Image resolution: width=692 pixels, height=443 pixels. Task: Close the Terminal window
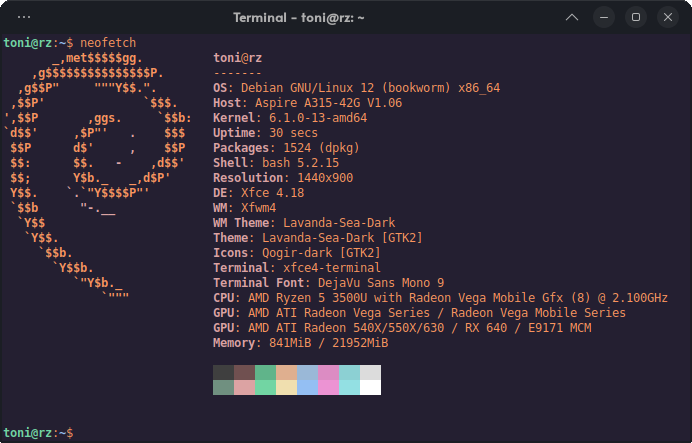[668, 17]
